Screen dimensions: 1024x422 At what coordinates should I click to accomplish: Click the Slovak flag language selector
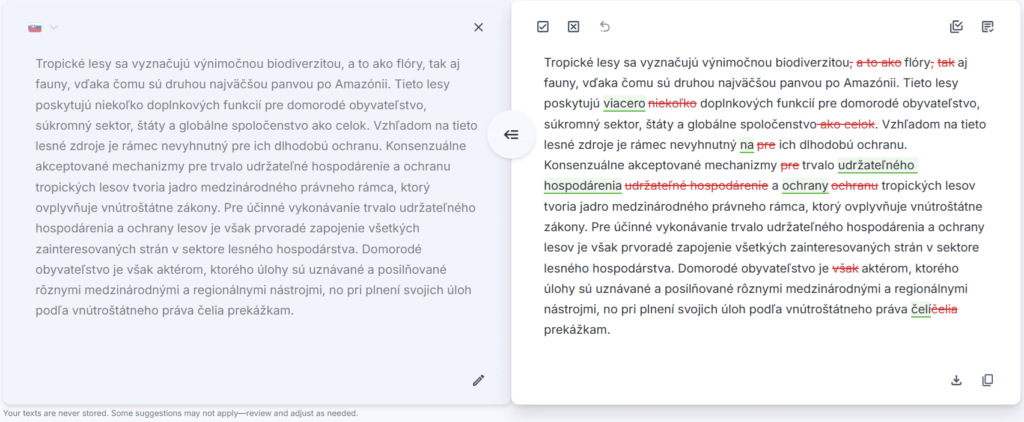tap(35, 27)
